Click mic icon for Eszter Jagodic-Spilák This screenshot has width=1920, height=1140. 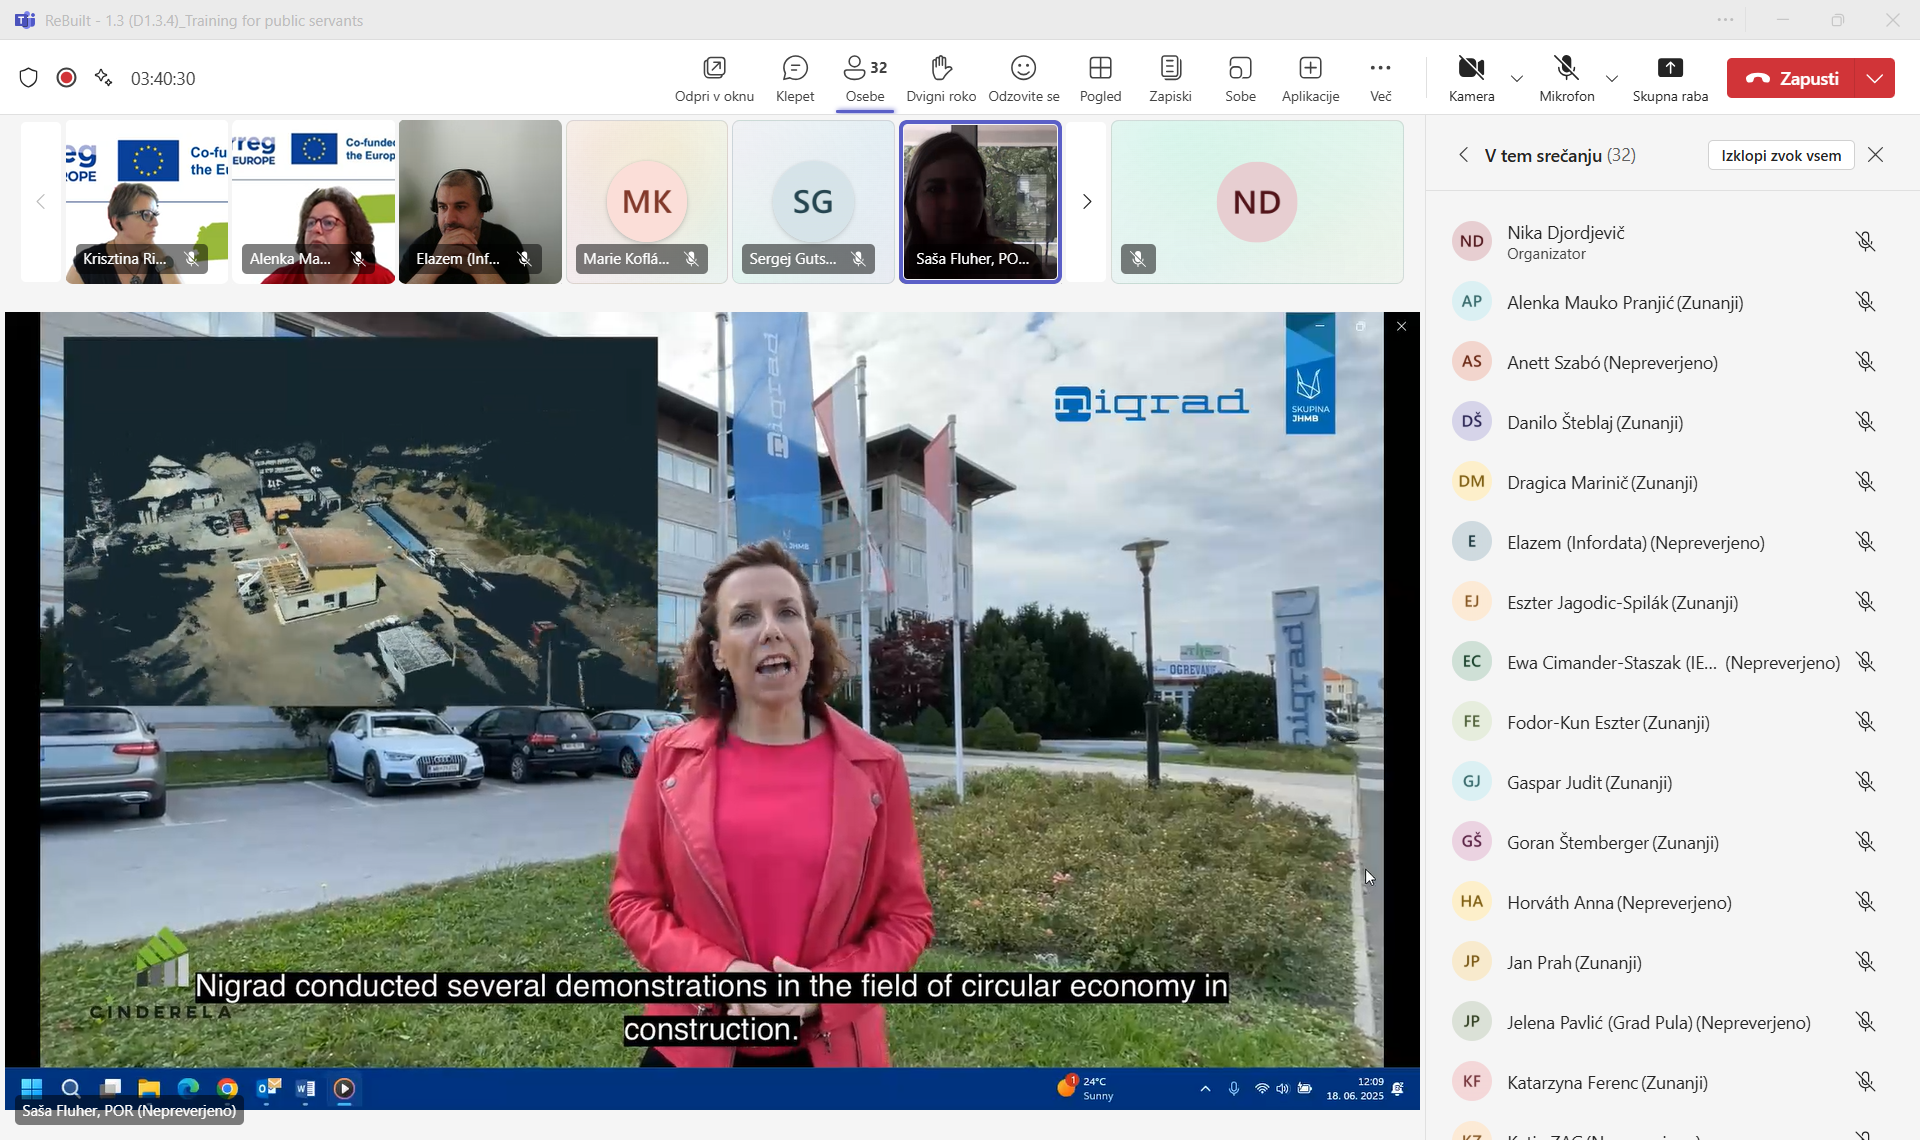point(1865,601)
